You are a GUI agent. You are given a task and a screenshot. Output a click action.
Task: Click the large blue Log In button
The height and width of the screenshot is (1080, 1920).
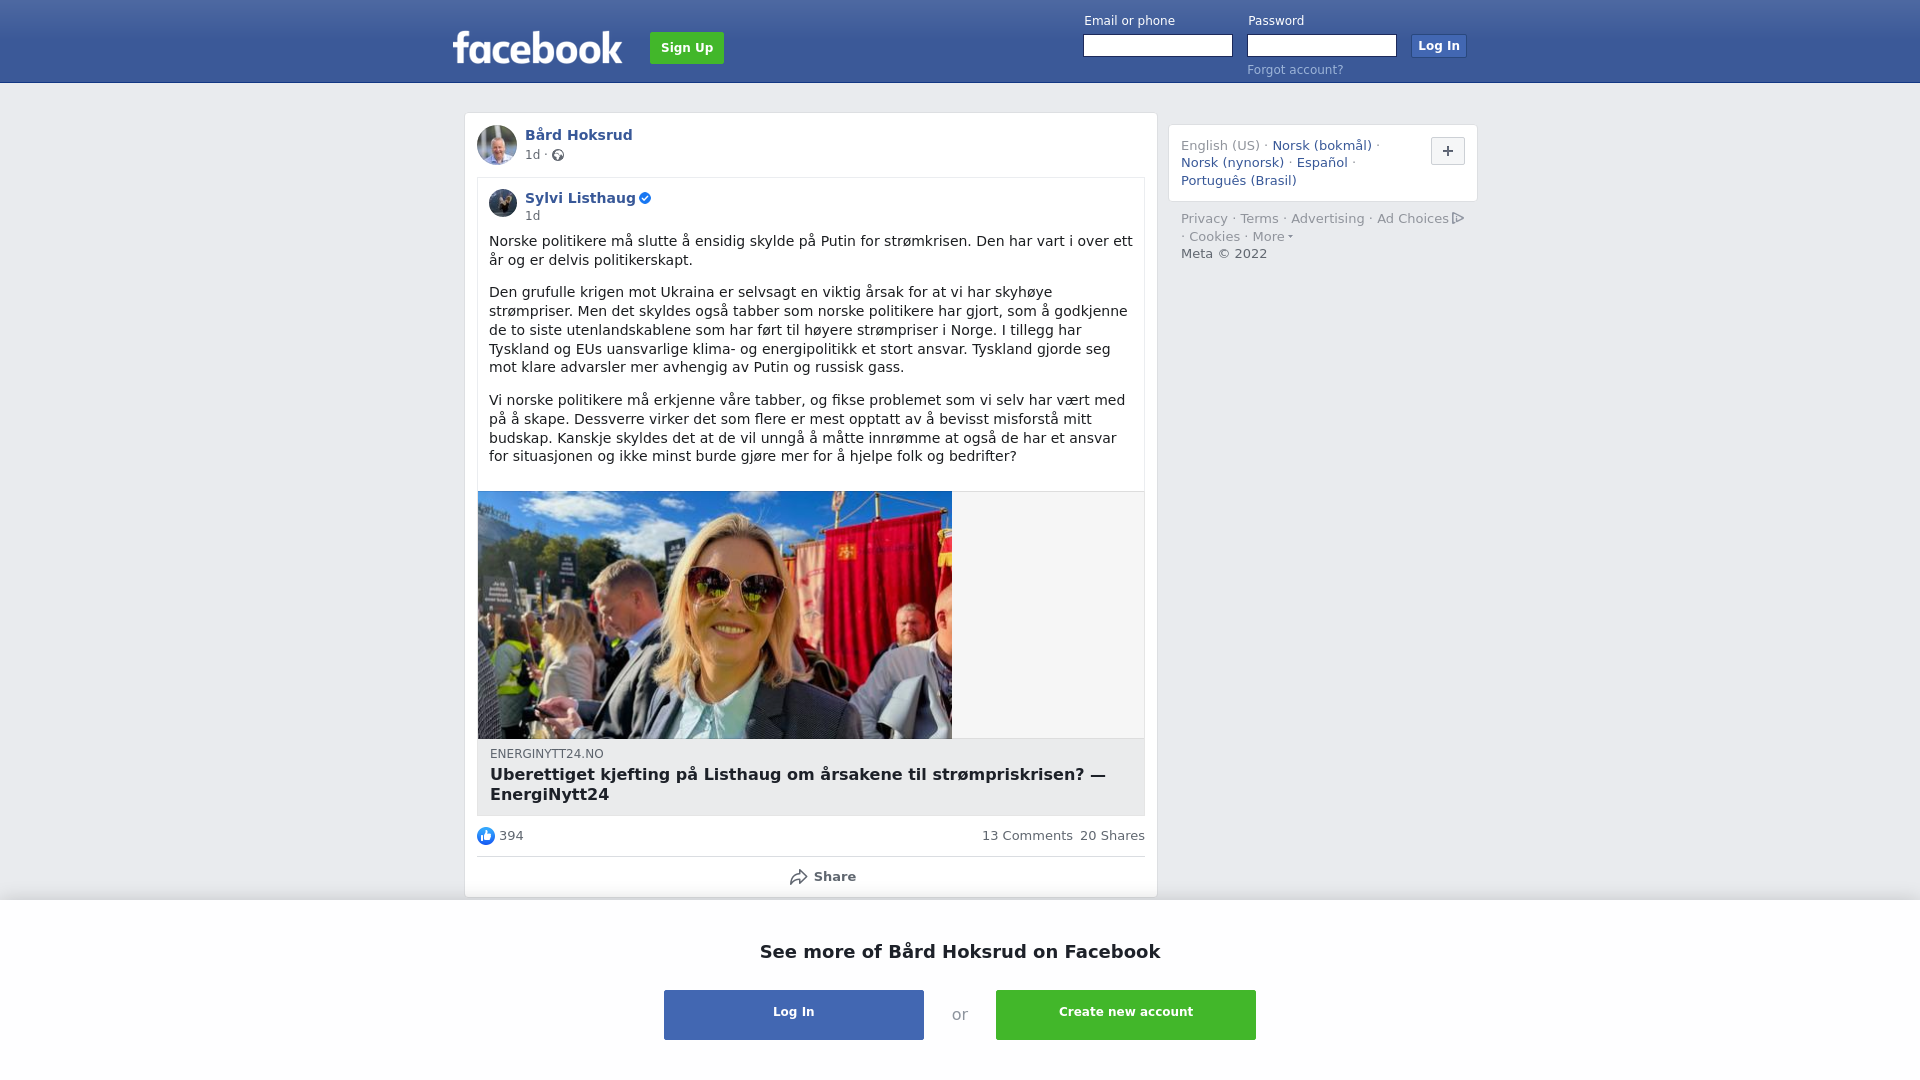[x=794, y=1015]
